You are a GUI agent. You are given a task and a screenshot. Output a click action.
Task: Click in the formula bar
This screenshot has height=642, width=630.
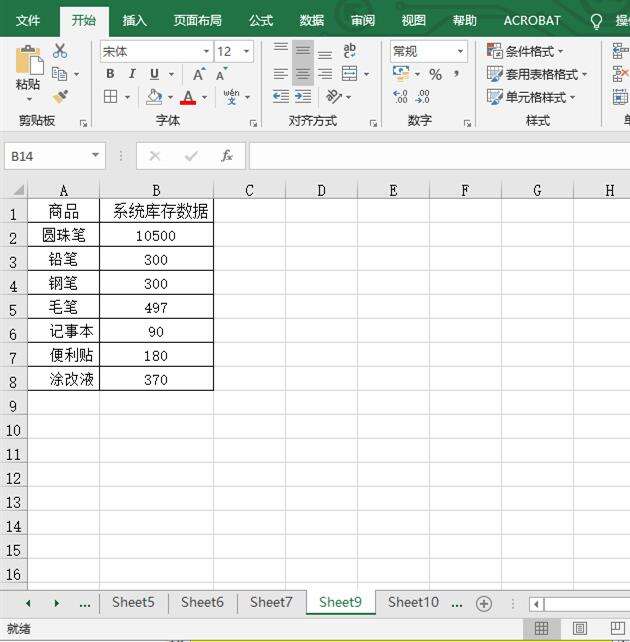pos(439,156)
